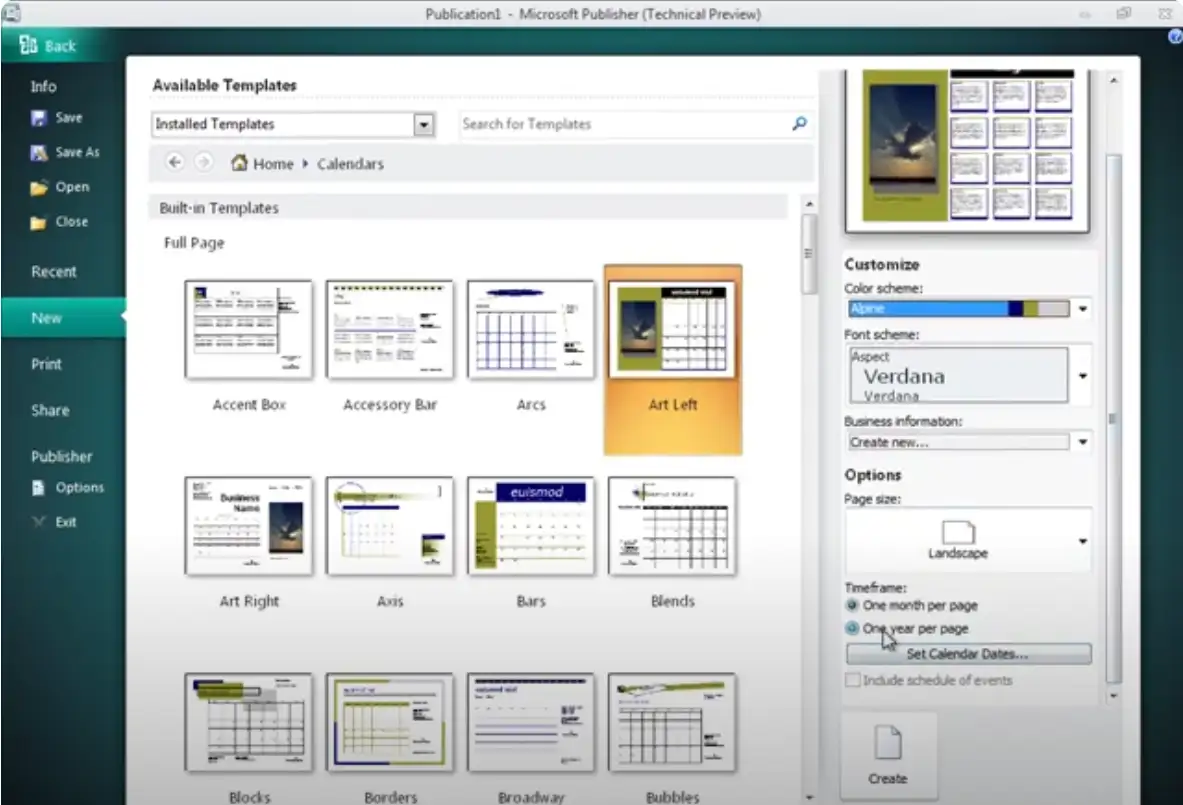Click Set Calendar Dates button

pos(967,654)
